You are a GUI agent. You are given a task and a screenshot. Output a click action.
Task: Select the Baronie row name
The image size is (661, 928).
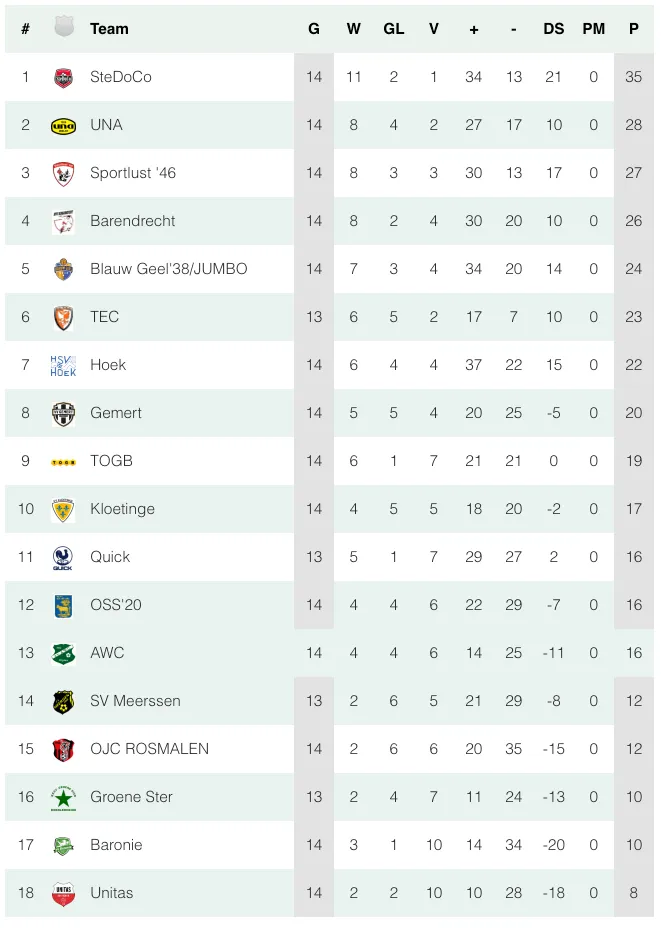(x=116, y=845)
